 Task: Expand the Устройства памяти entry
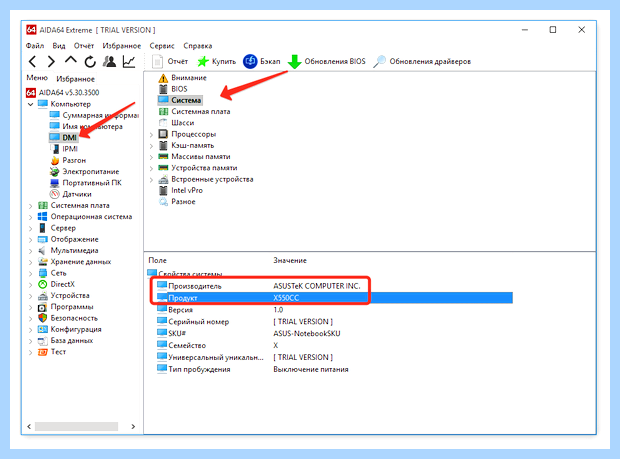click(x=151, y=169)
